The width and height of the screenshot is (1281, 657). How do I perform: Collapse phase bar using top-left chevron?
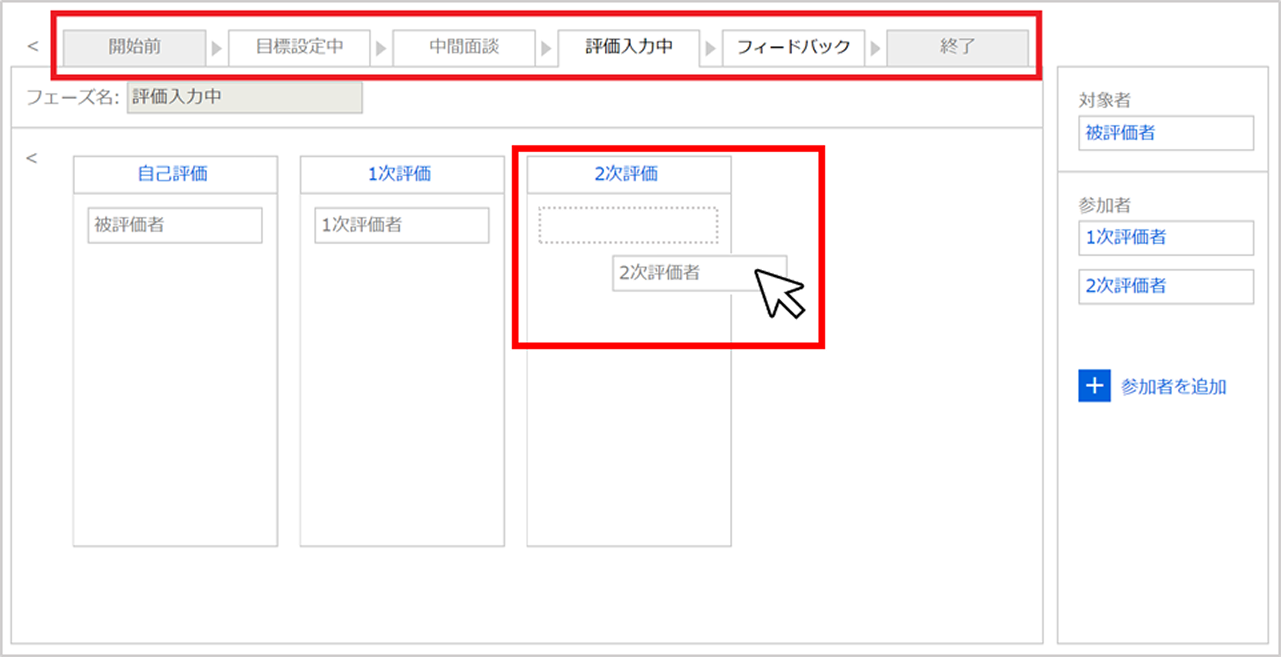32,46
